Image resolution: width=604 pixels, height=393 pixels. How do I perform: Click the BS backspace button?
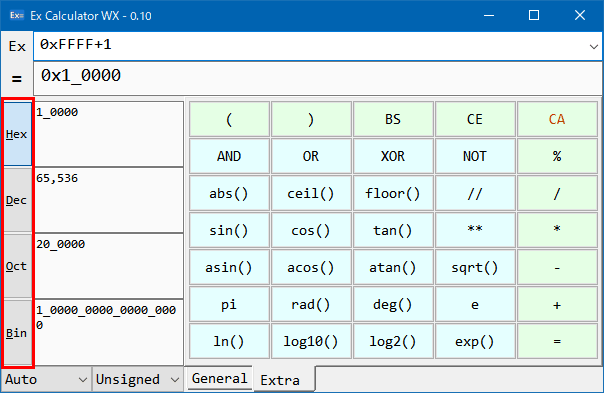[x=393, y=119]
